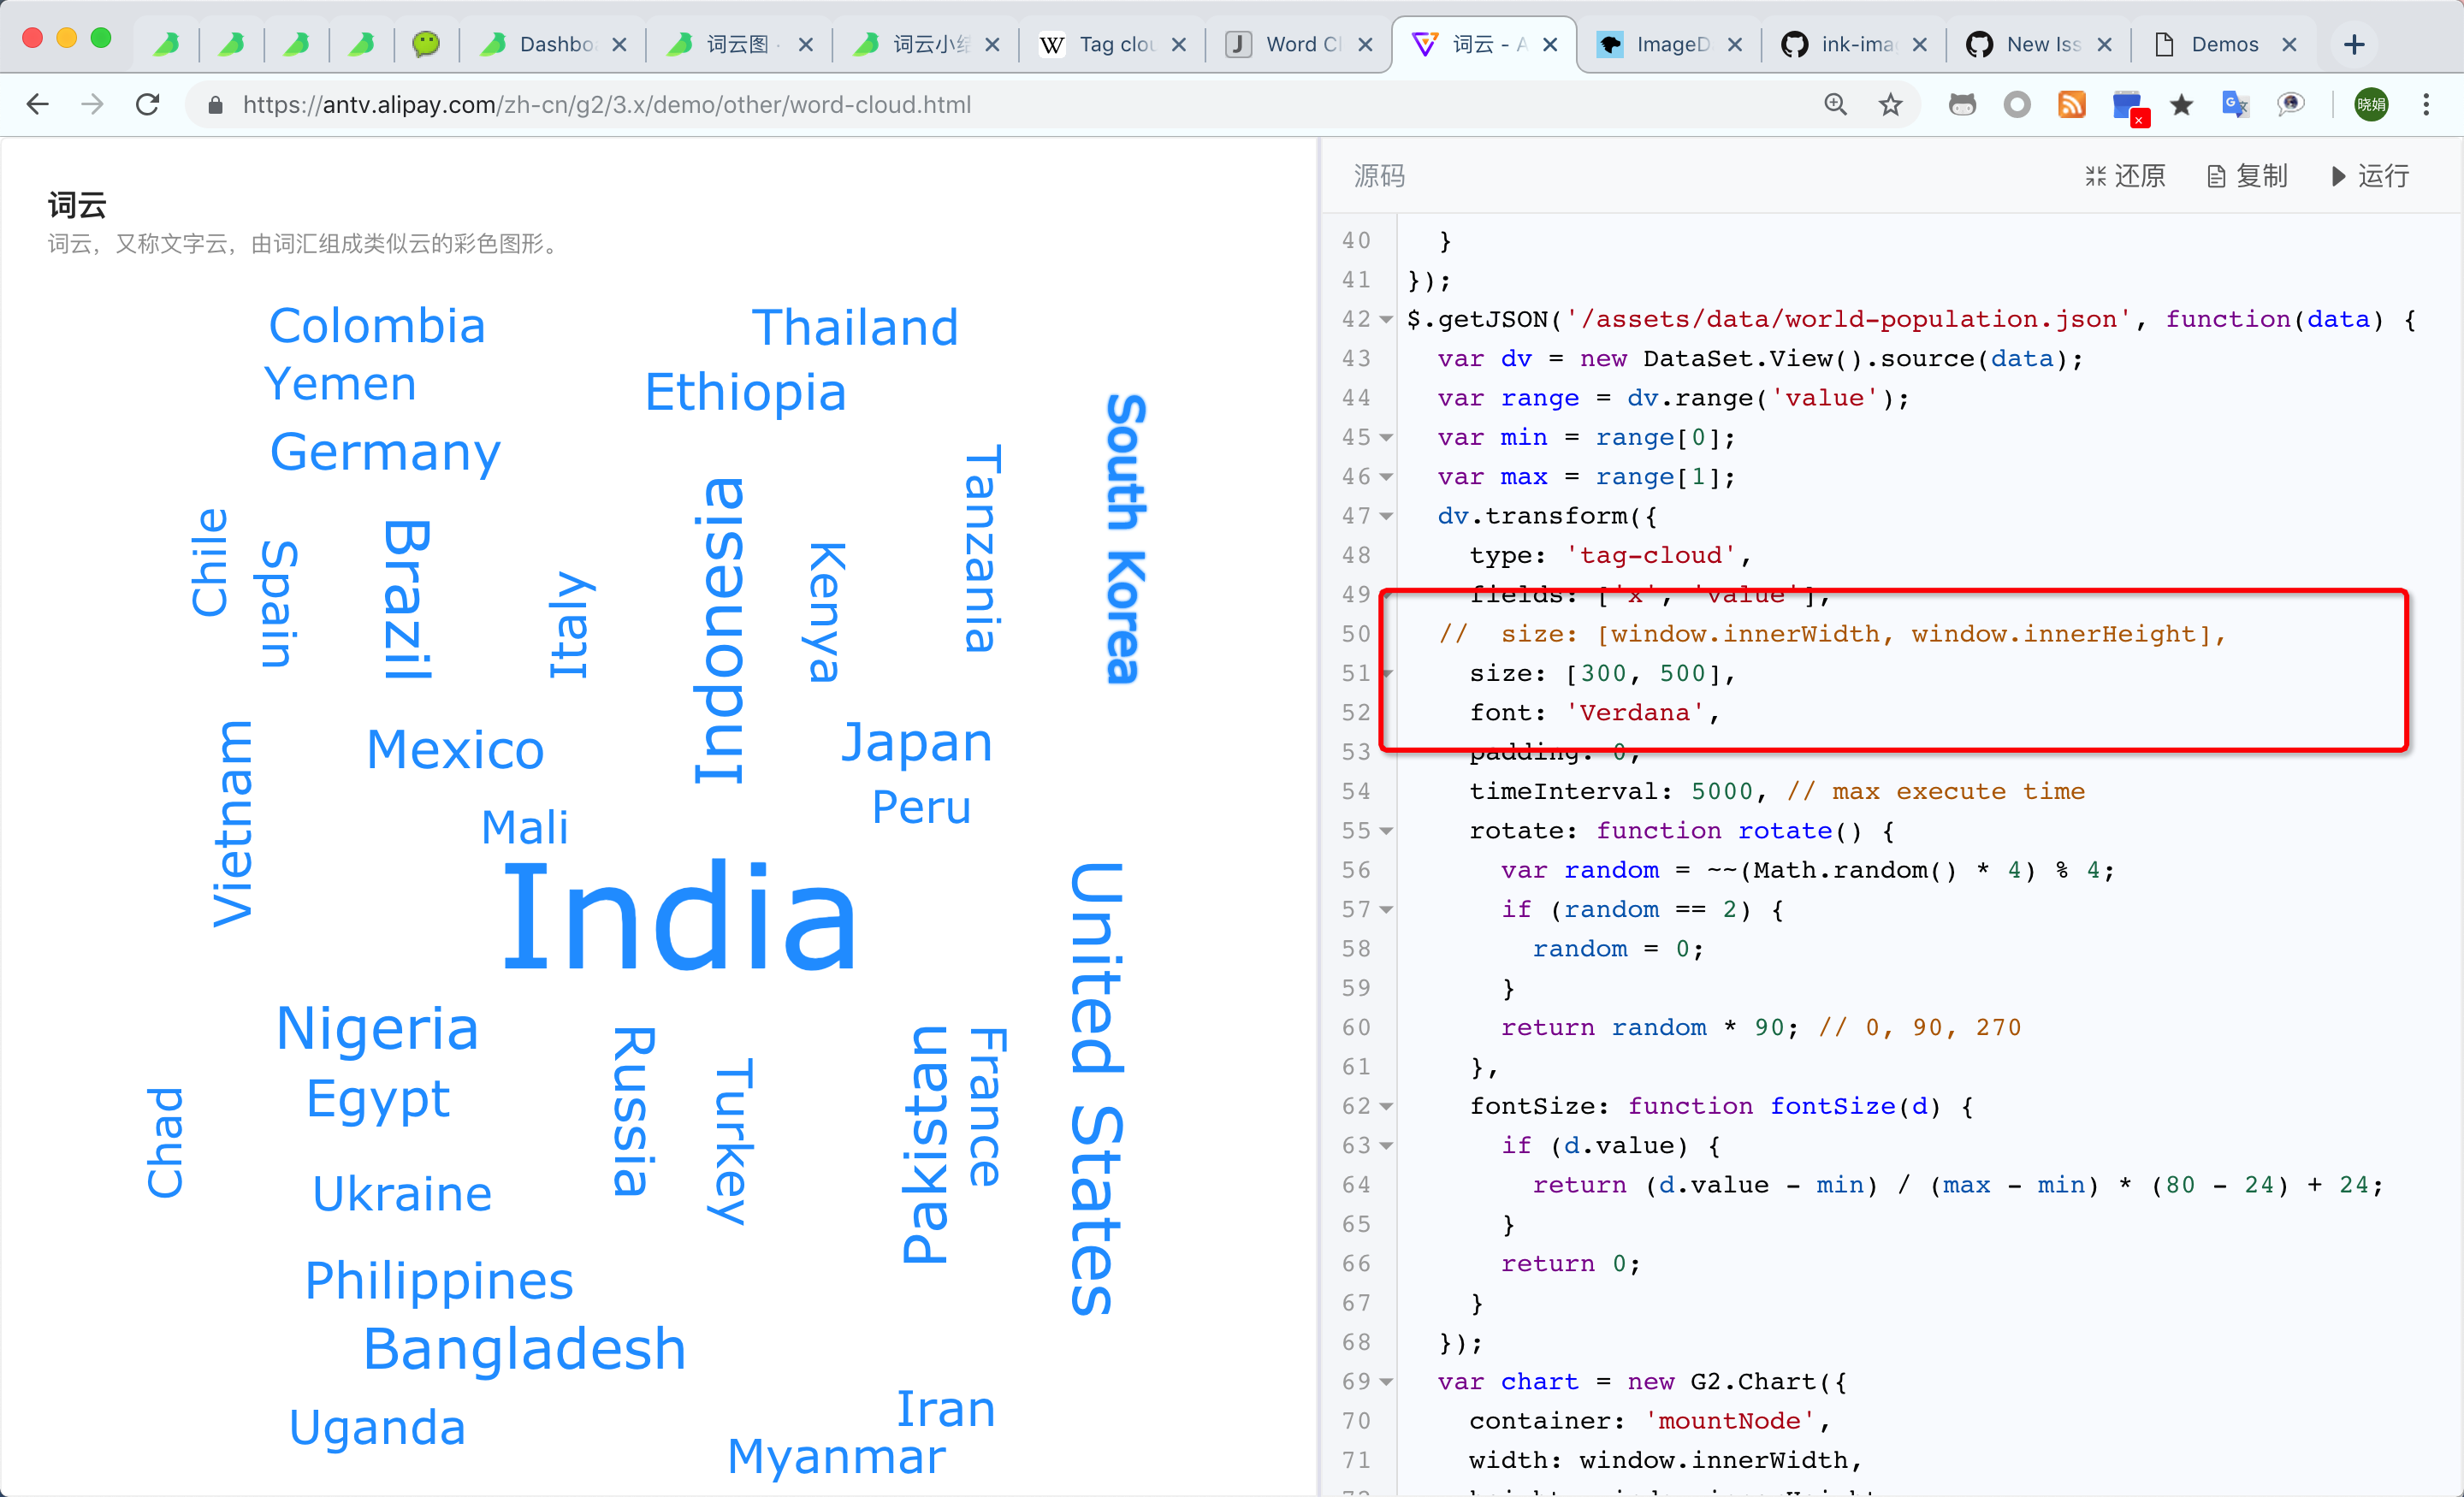This screenshot has width=2464, height=1497.
Task: Toggle the bookmark star for this page
Action: pyautogui.click(x=1890, y=104)
